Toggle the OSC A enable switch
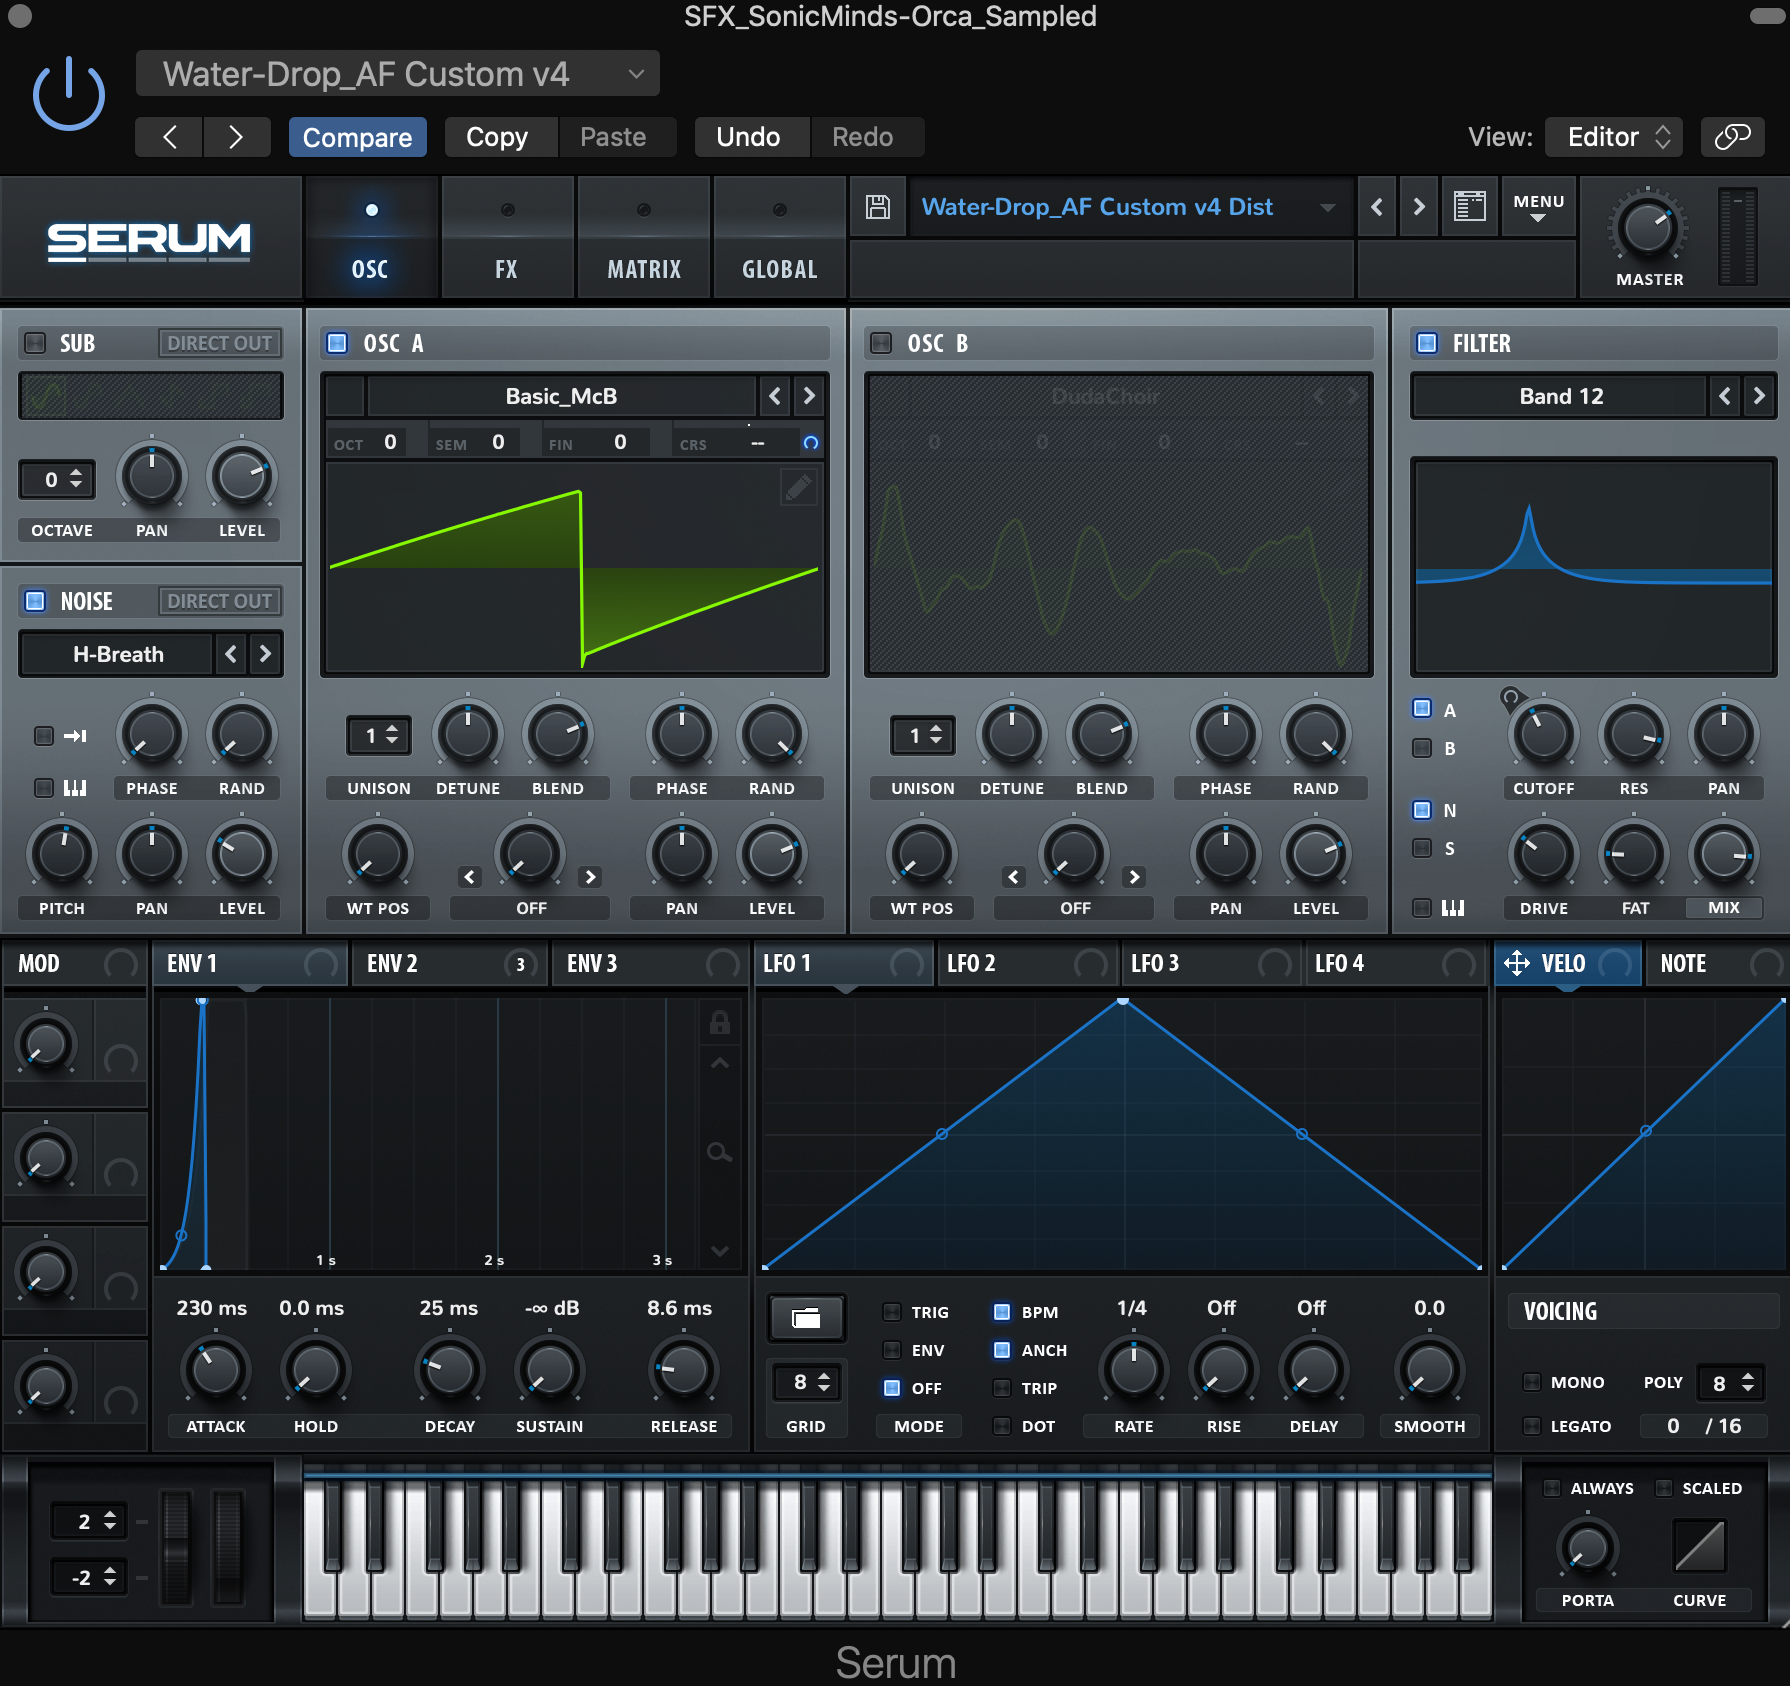The height and width of the screenshot is (1686, 1790). (337, 343)
